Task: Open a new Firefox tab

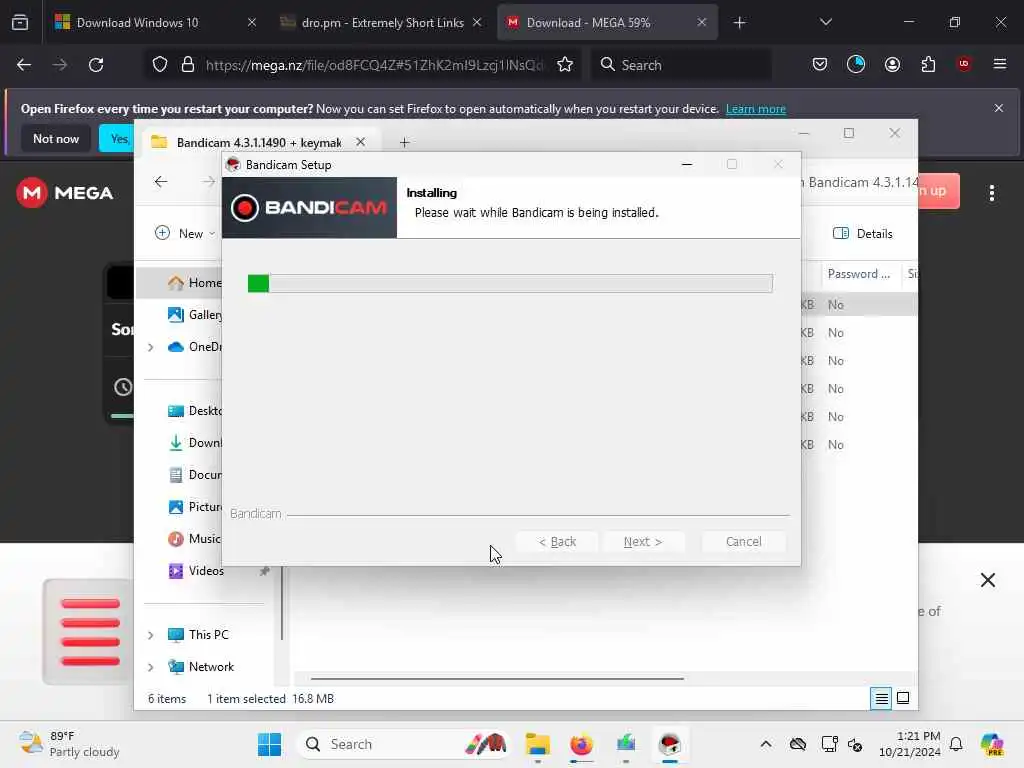Action: [x=739, y=23]
